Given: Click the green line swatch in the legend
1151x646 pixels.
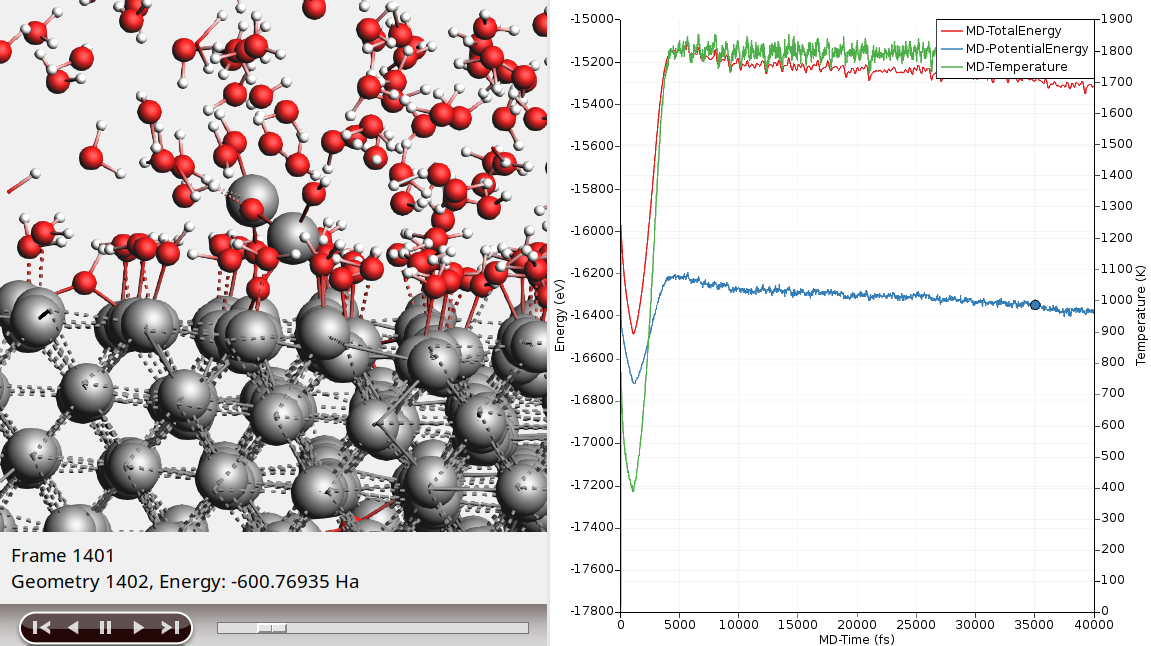Looking at the screenshot, I should (x=951, y=67).
